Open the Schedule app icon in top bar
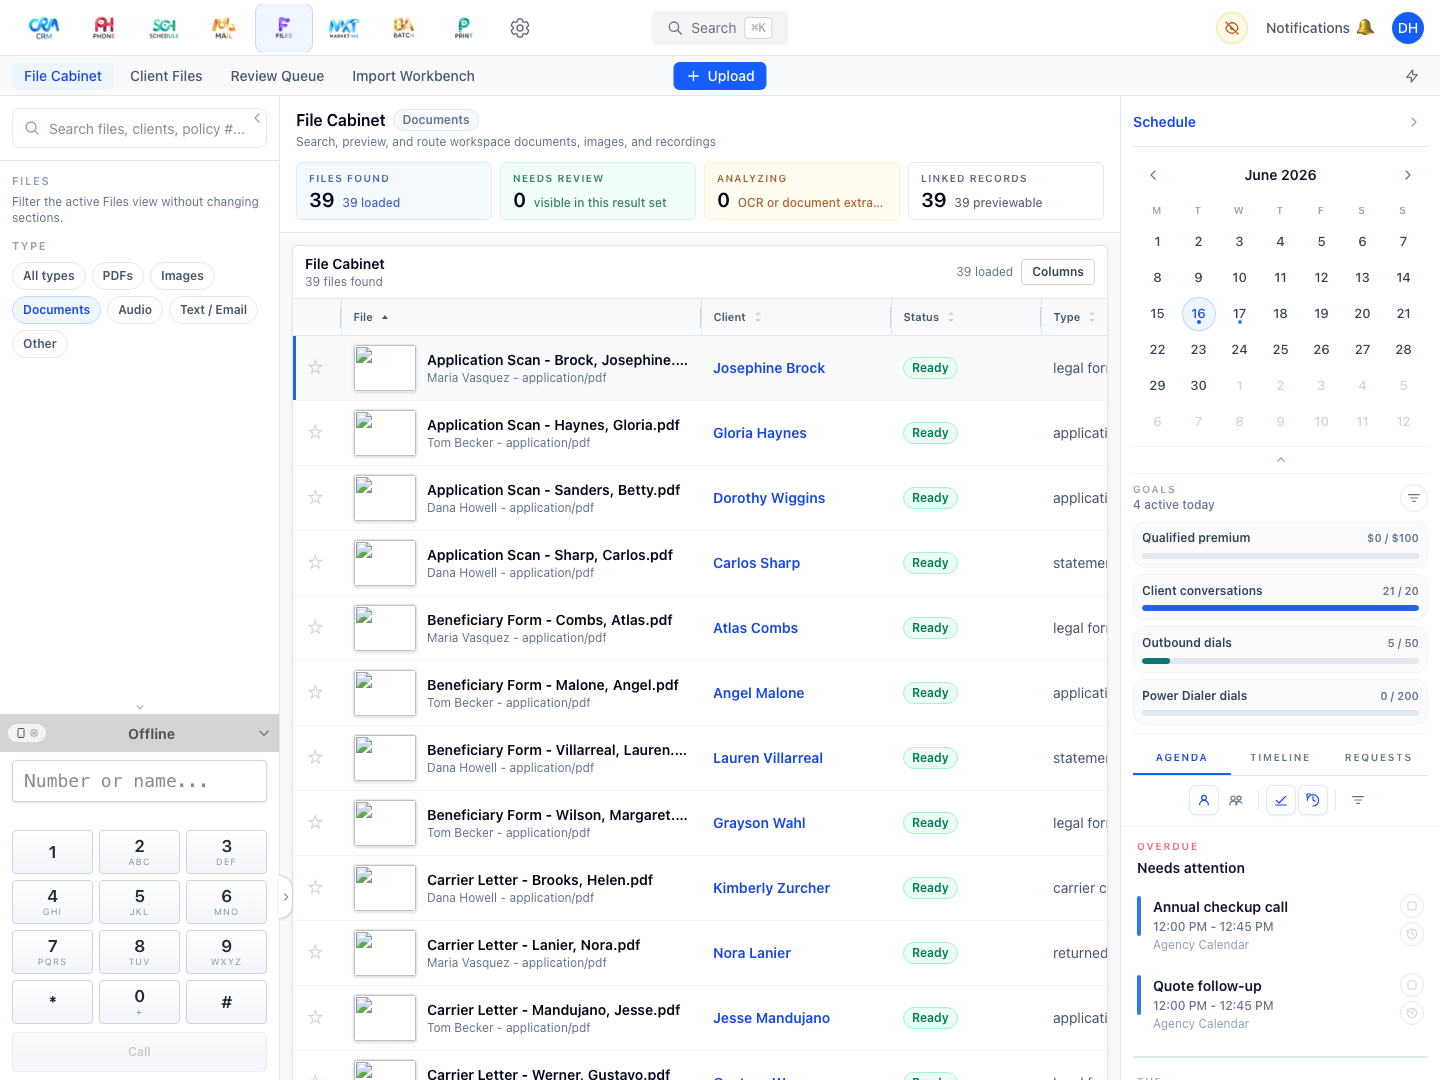This screenshot has width=1440, height=1080. (x=164, y=28)
